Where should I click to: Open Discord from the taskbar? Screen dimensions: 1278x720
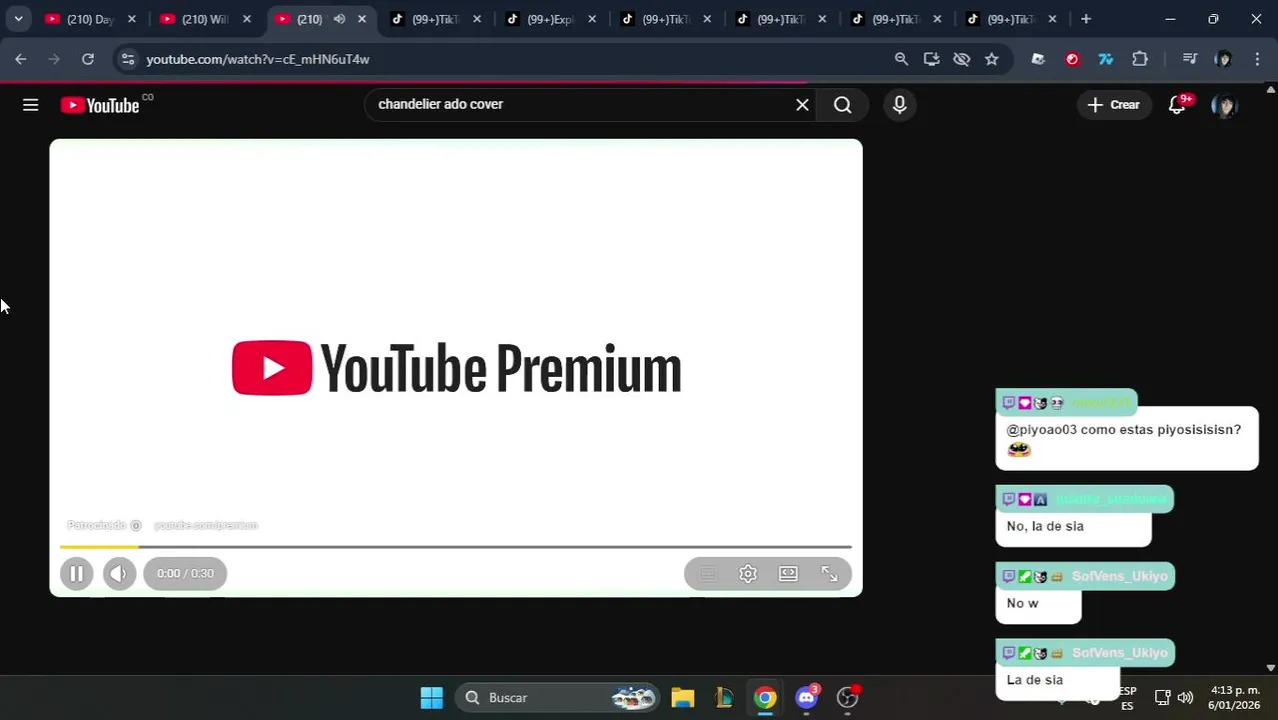(807, 698)
